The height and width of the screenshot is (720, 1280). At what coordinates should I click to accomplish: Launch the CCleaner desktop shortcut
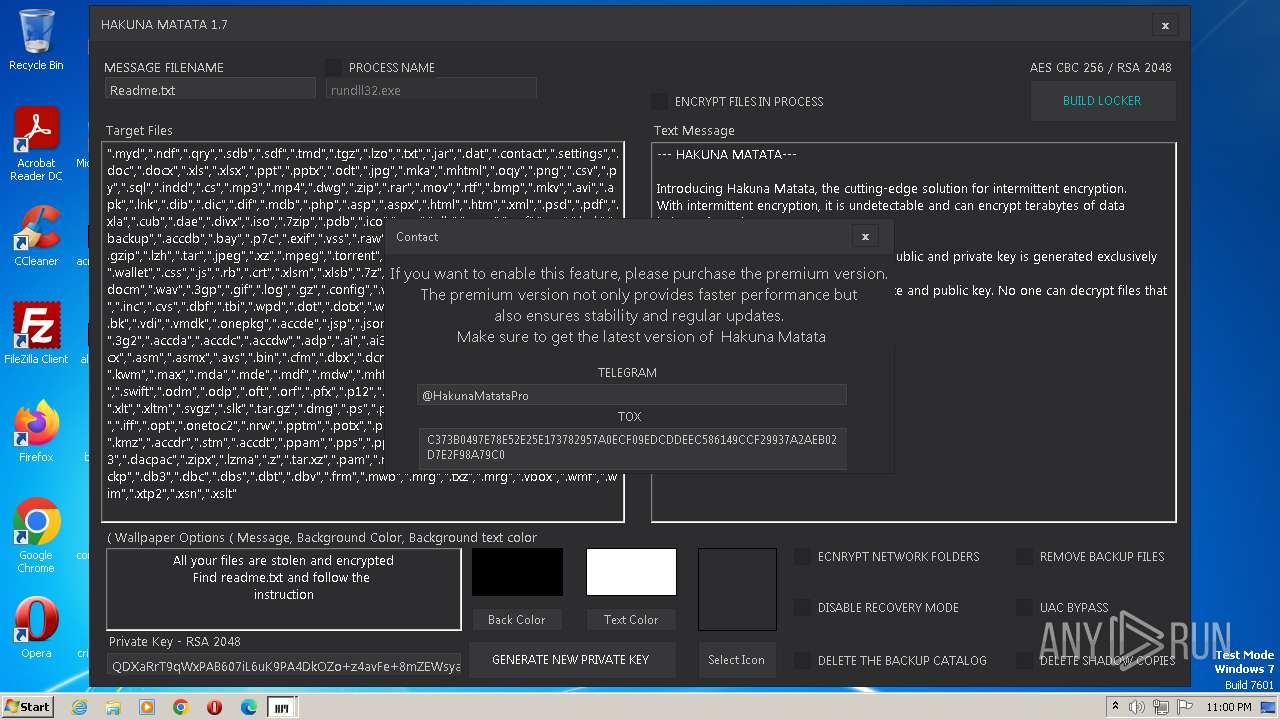tap(36, 236)
